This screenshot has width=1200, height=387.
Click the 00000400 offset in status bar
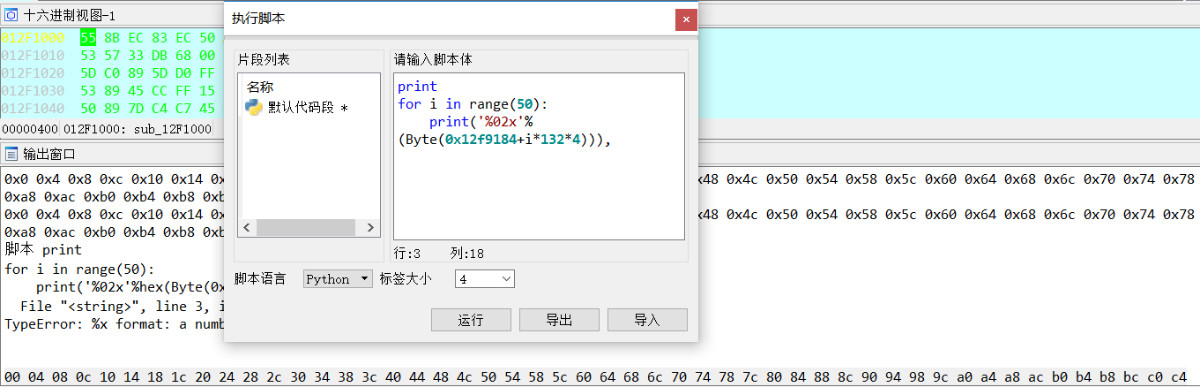click(30, 129)
